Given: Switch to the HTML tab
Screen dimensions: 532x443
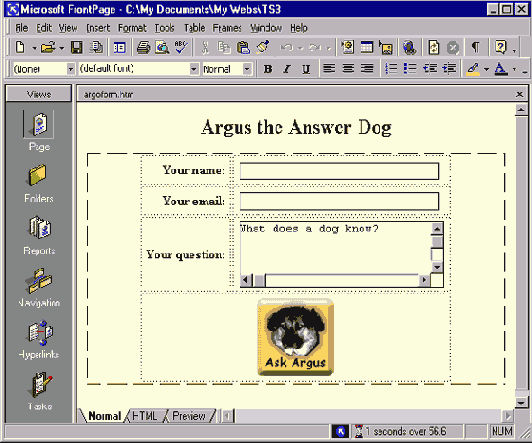Looking at the screenshot, I should point(145,416).
